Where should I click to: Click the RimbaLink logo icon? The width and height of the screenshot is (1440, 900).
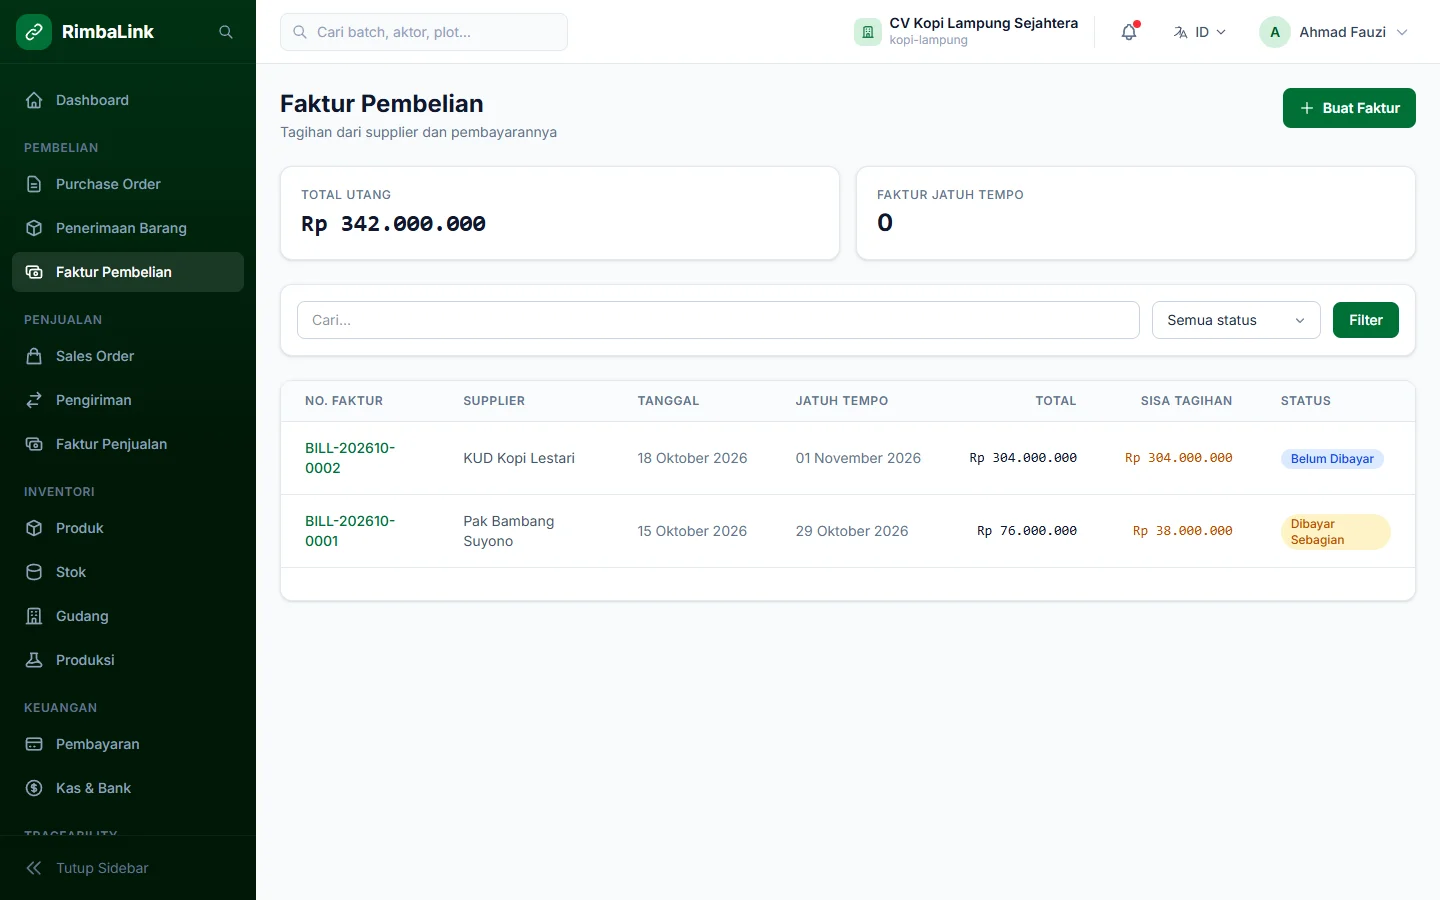[x=34, y=32]
